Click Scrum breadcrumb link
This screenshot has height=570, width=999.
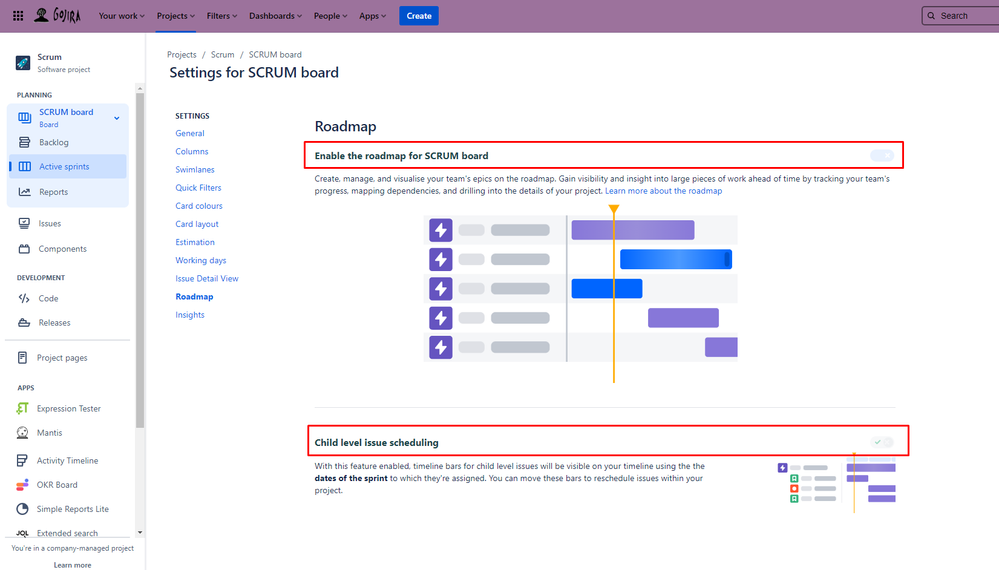click(x=222, y=55)
